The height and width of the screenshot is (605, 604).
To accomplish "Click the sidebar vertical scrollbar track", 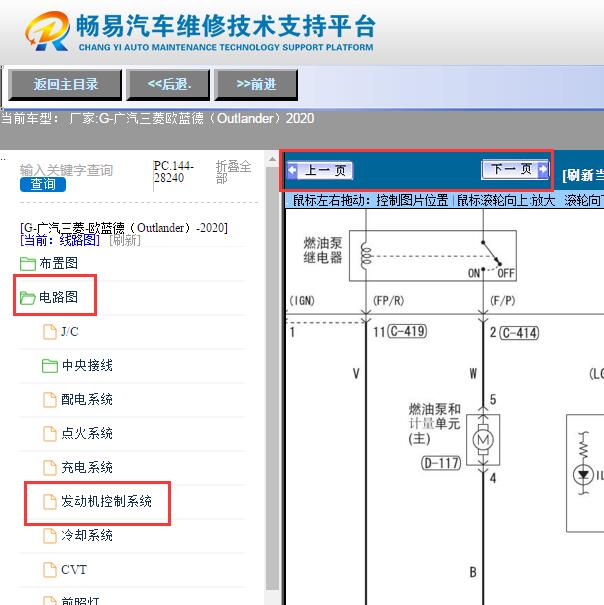I will [x=272, y=378].
